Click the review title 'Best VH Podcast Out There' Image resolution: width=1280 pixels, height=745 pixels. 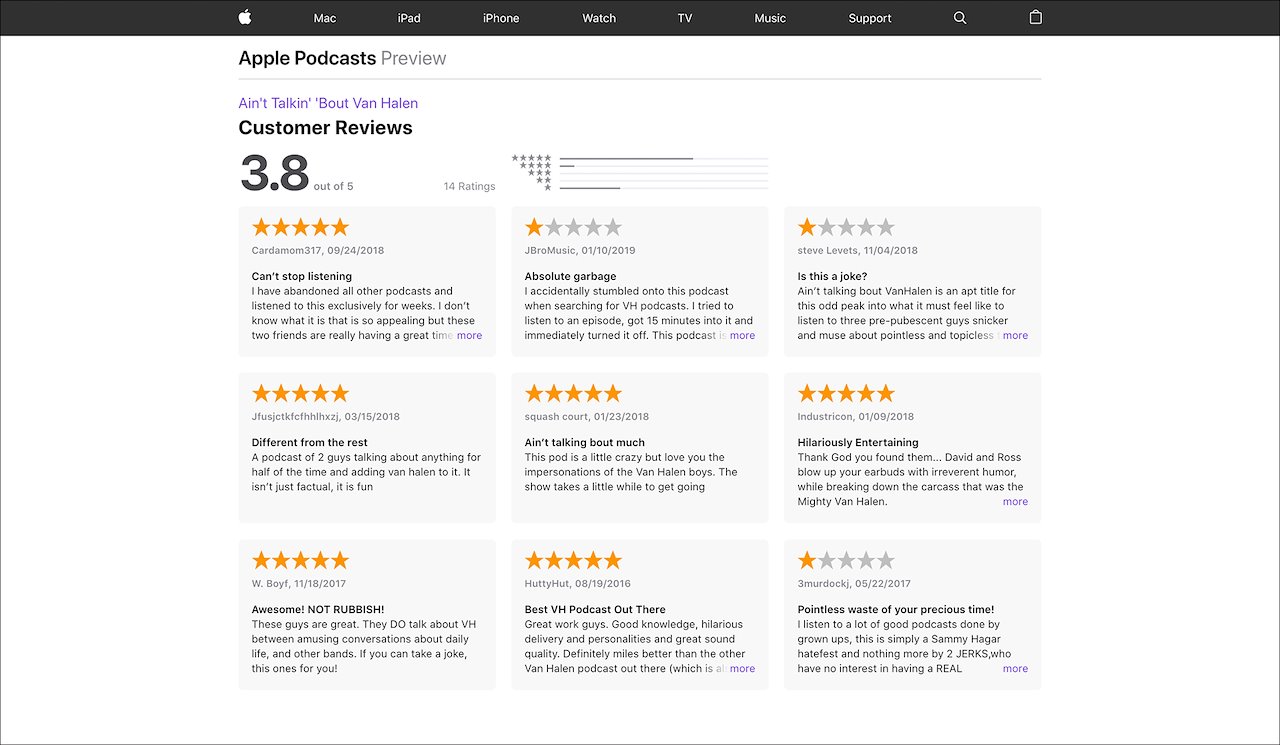pyautogui.click(x=595, y=609)
